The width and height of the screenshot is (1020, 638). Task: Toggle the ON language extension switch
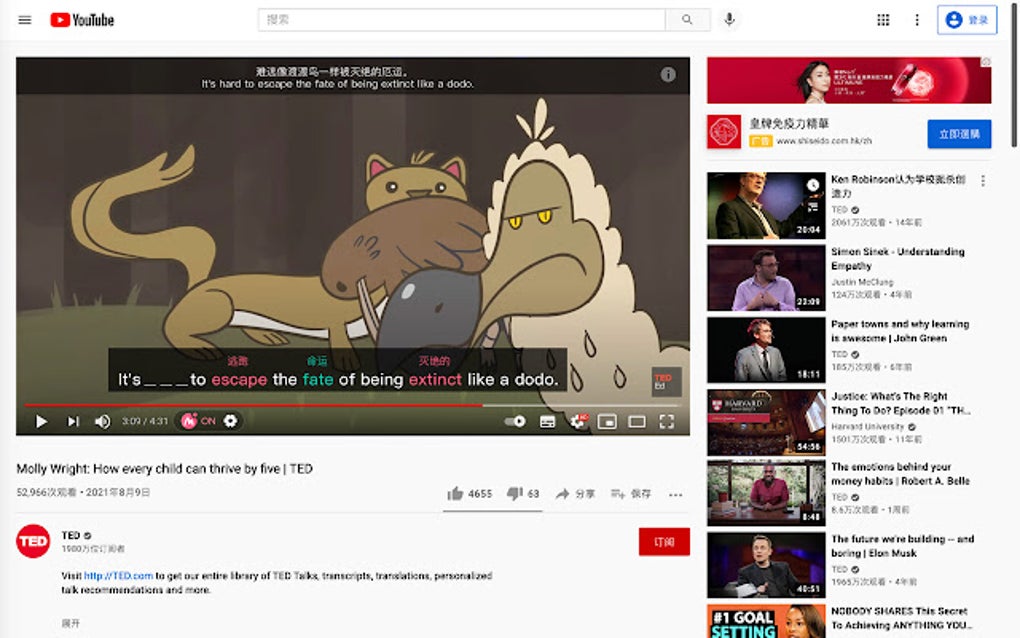click(x=199, y=421)
